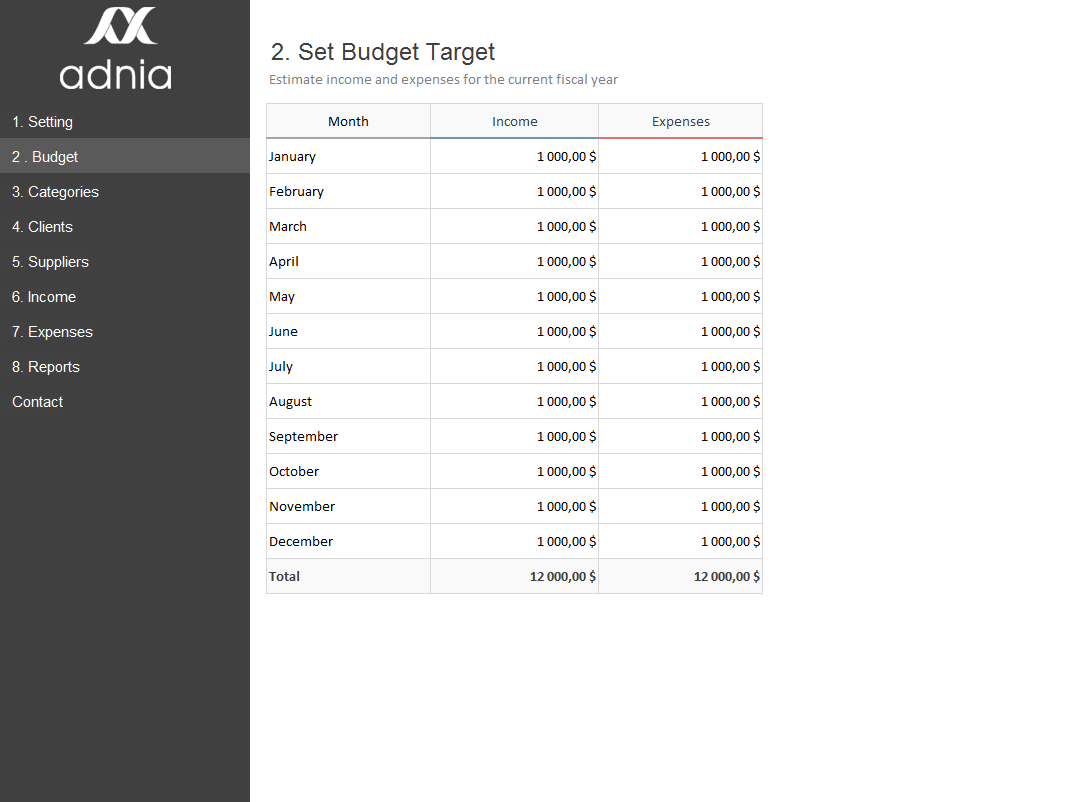The height and width of the screenshot is (802, 1078).
Task: Select the Total row label
Action: click(x=349, y=577)
